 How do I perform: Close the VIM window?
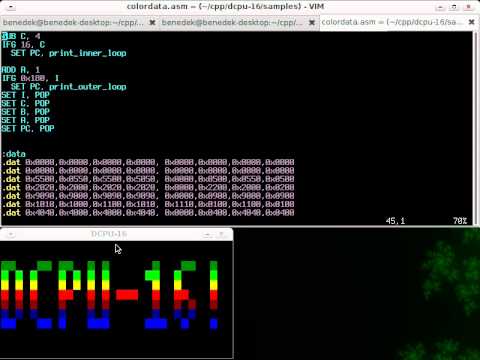(x=468, y=7)
